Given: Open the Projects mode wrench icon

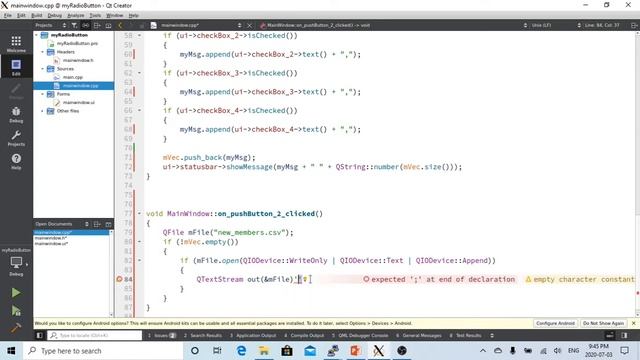Looking at the screenshot, I should tap(16, 138).
